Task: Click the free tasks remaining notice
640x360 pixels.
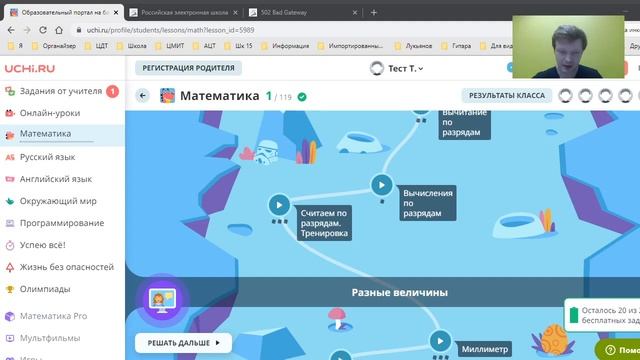Action: 602,315
